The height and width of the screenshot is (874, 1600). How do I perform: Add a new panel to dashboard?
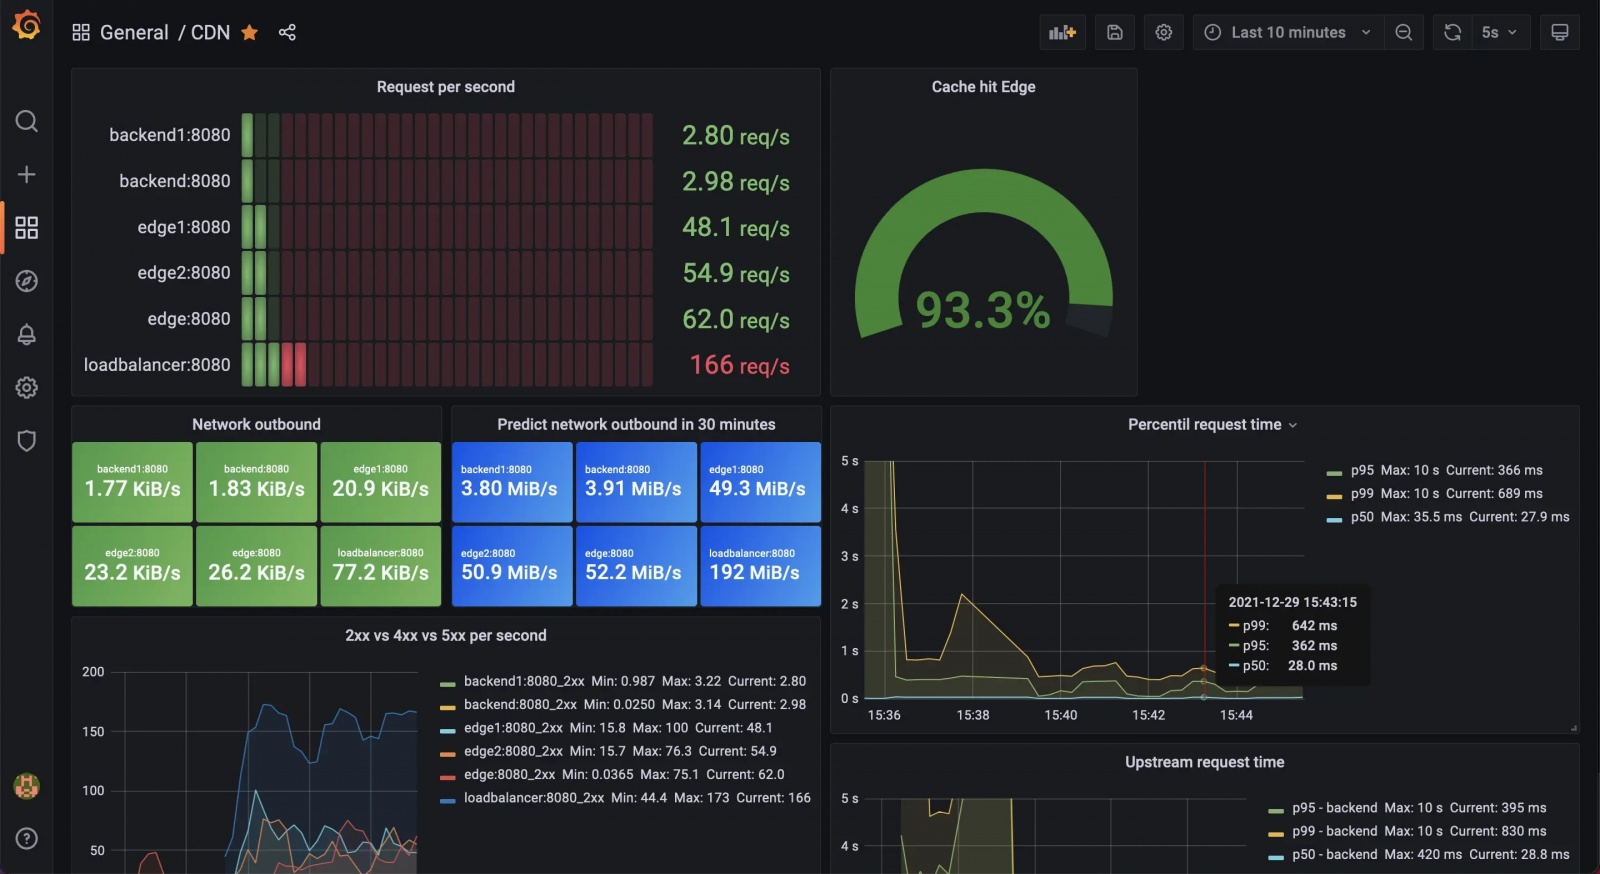[x=1062, y=33]
